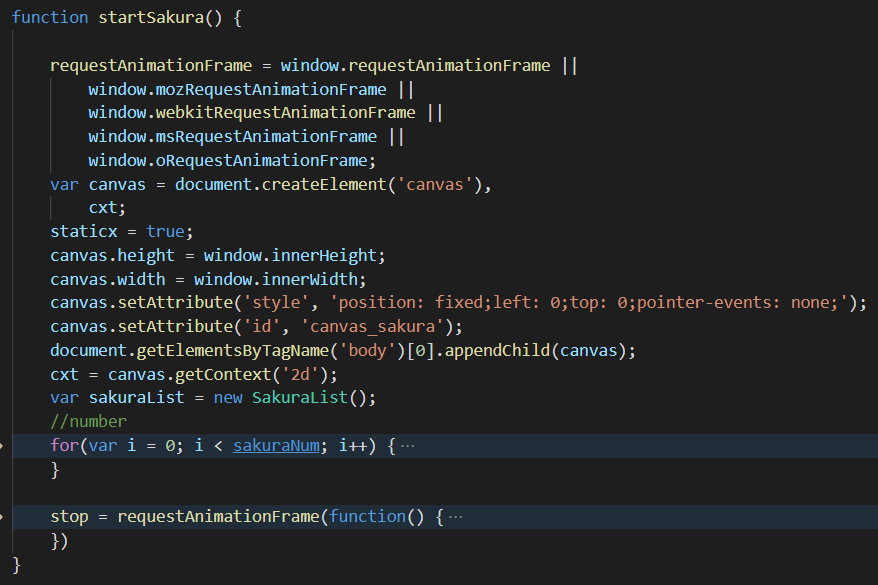Image resolution: width=878 pixels, height=585 pixels.
Task: Click canvas.height property
Action: 113,256
